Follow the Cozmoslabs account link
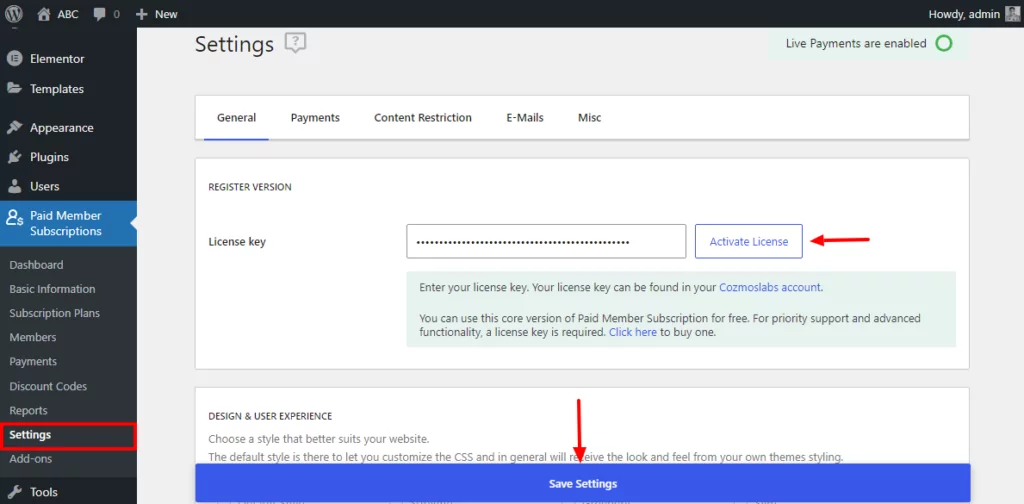Viewport: 1024px width, 504px height. [770, 287]
